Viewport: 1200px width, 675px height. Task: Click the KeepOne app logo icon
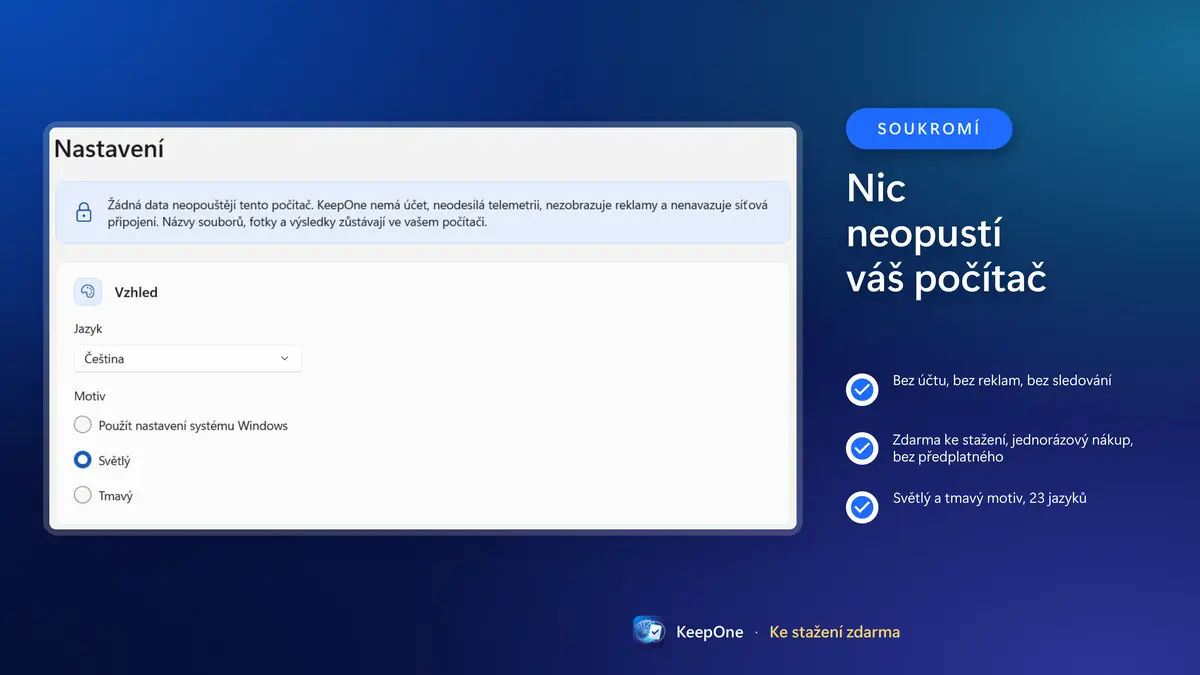(649, 631)
